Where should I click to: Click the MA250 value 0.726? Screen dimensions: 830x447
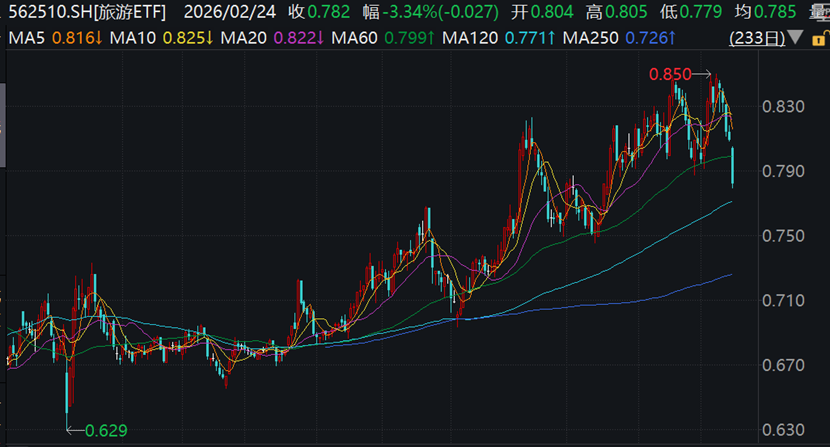[650, 38]
